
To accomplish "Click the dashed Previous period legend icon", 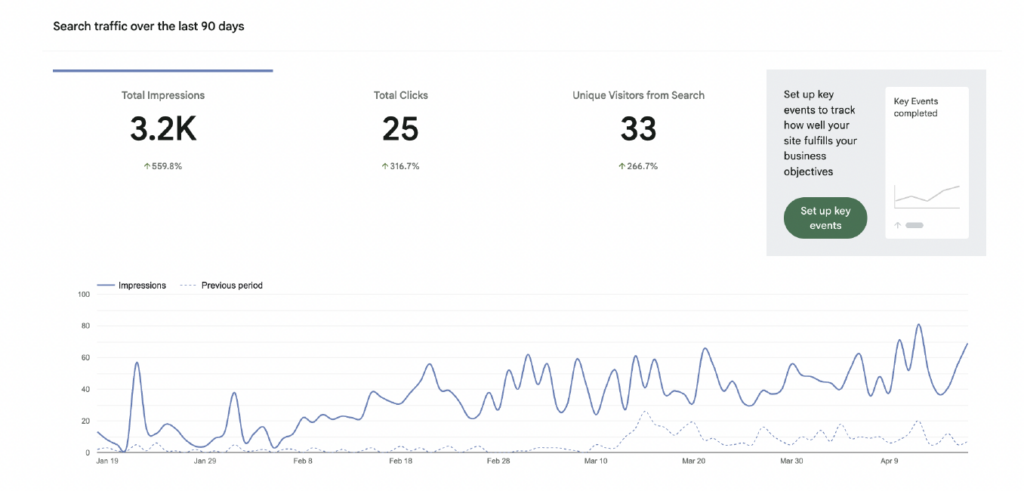I will (x=188, y=285).
